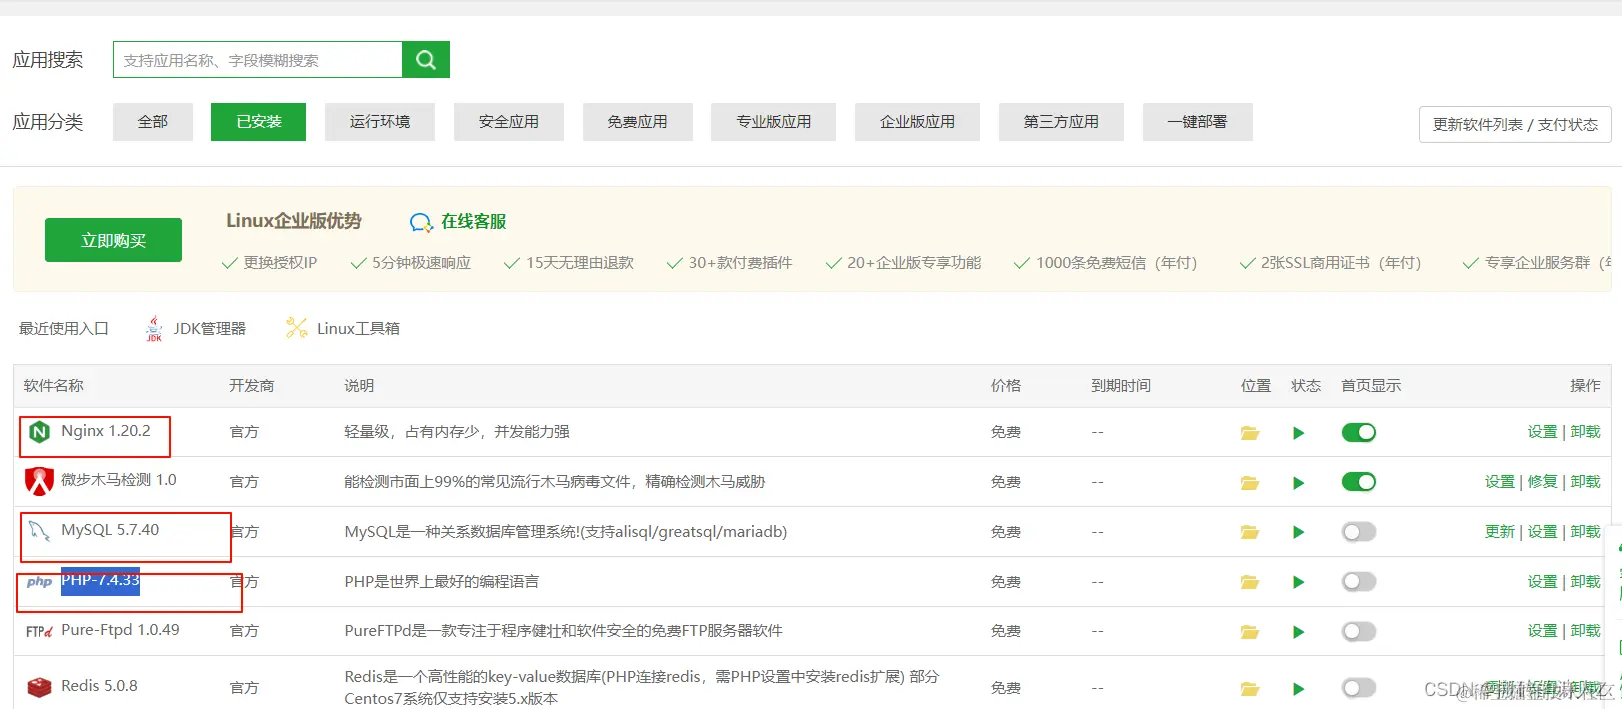Click the Linux工具箱 tools icon
This screenshot has height=709, width=1622.
(296, 328)
